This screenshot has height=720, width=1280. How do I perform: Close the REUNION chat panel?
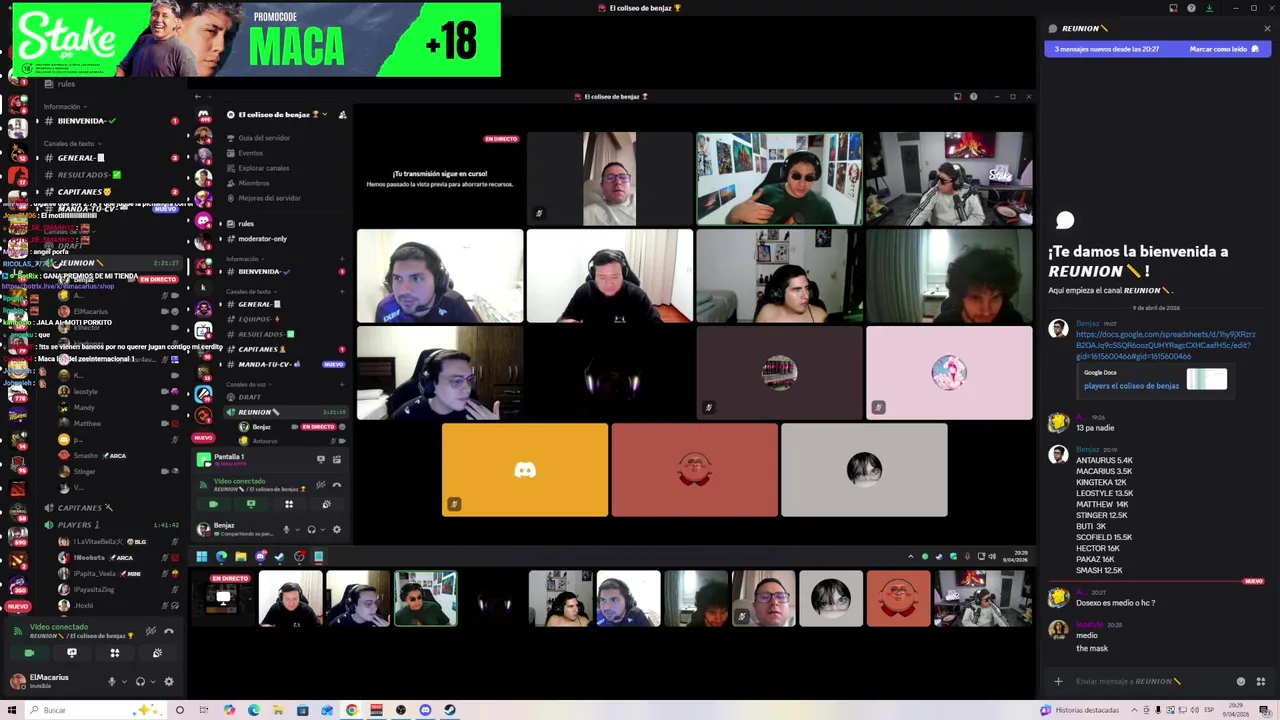coord(1267,28)
